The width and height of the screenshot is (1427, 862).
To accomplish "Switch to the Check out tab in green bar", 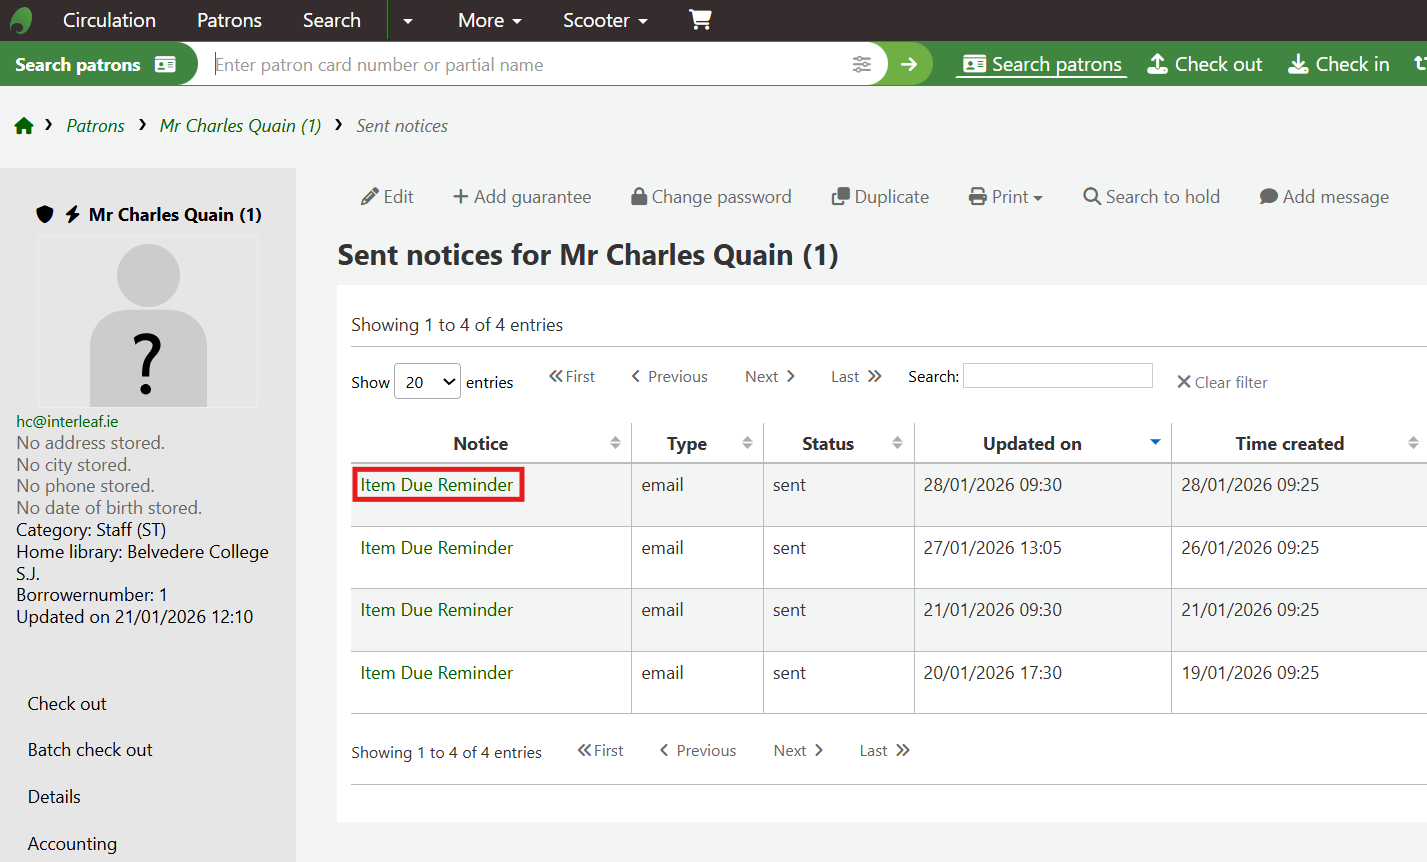I will click(1205, 64).
